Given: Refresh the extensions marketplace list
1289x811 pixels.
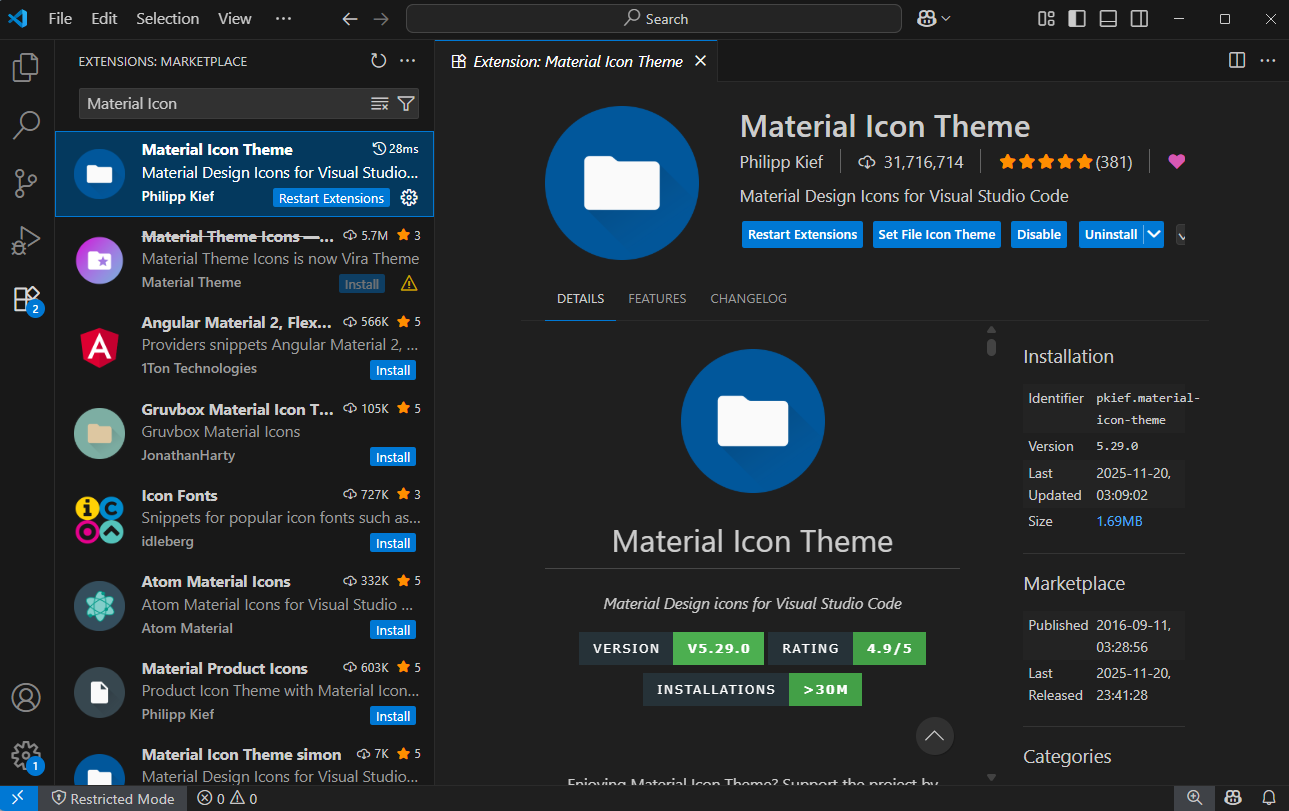Looking at the screenshot, I should click(x=378, y=61).
